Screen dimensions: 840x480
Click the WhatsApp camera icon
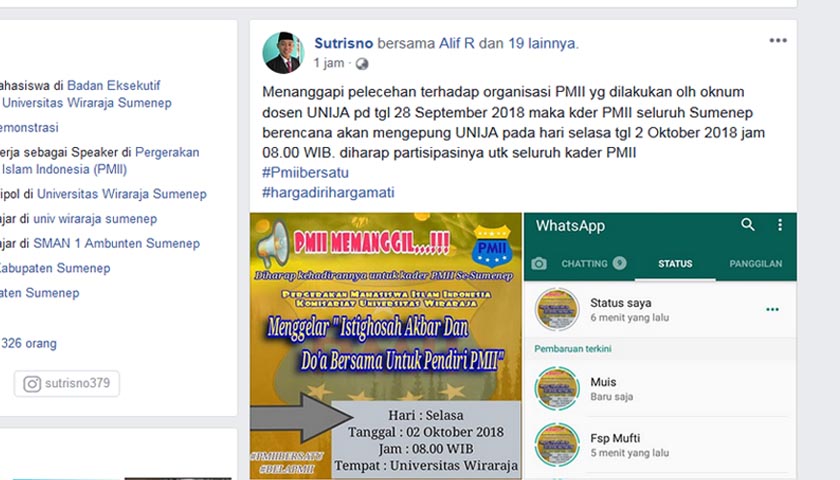[539, 264]
